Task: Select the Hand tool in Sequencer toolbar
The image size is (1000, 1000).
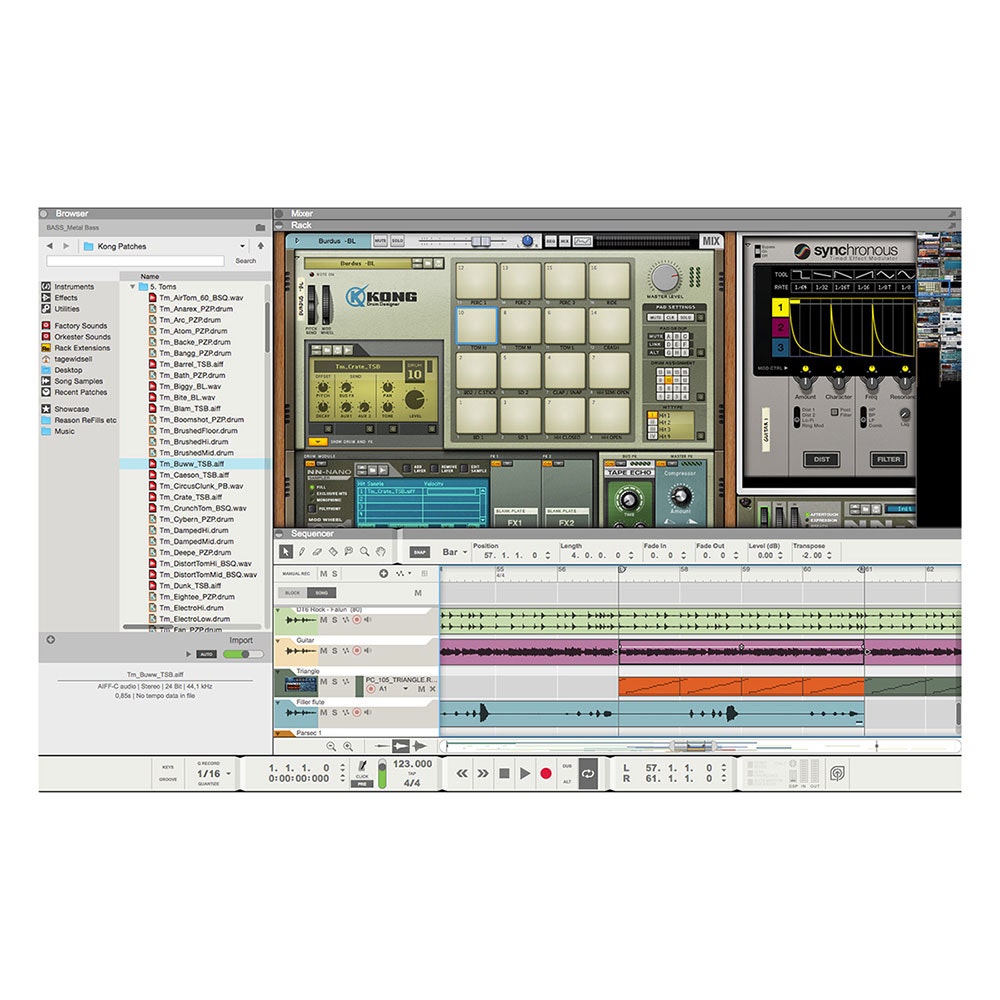Action: tap(381, 552)
